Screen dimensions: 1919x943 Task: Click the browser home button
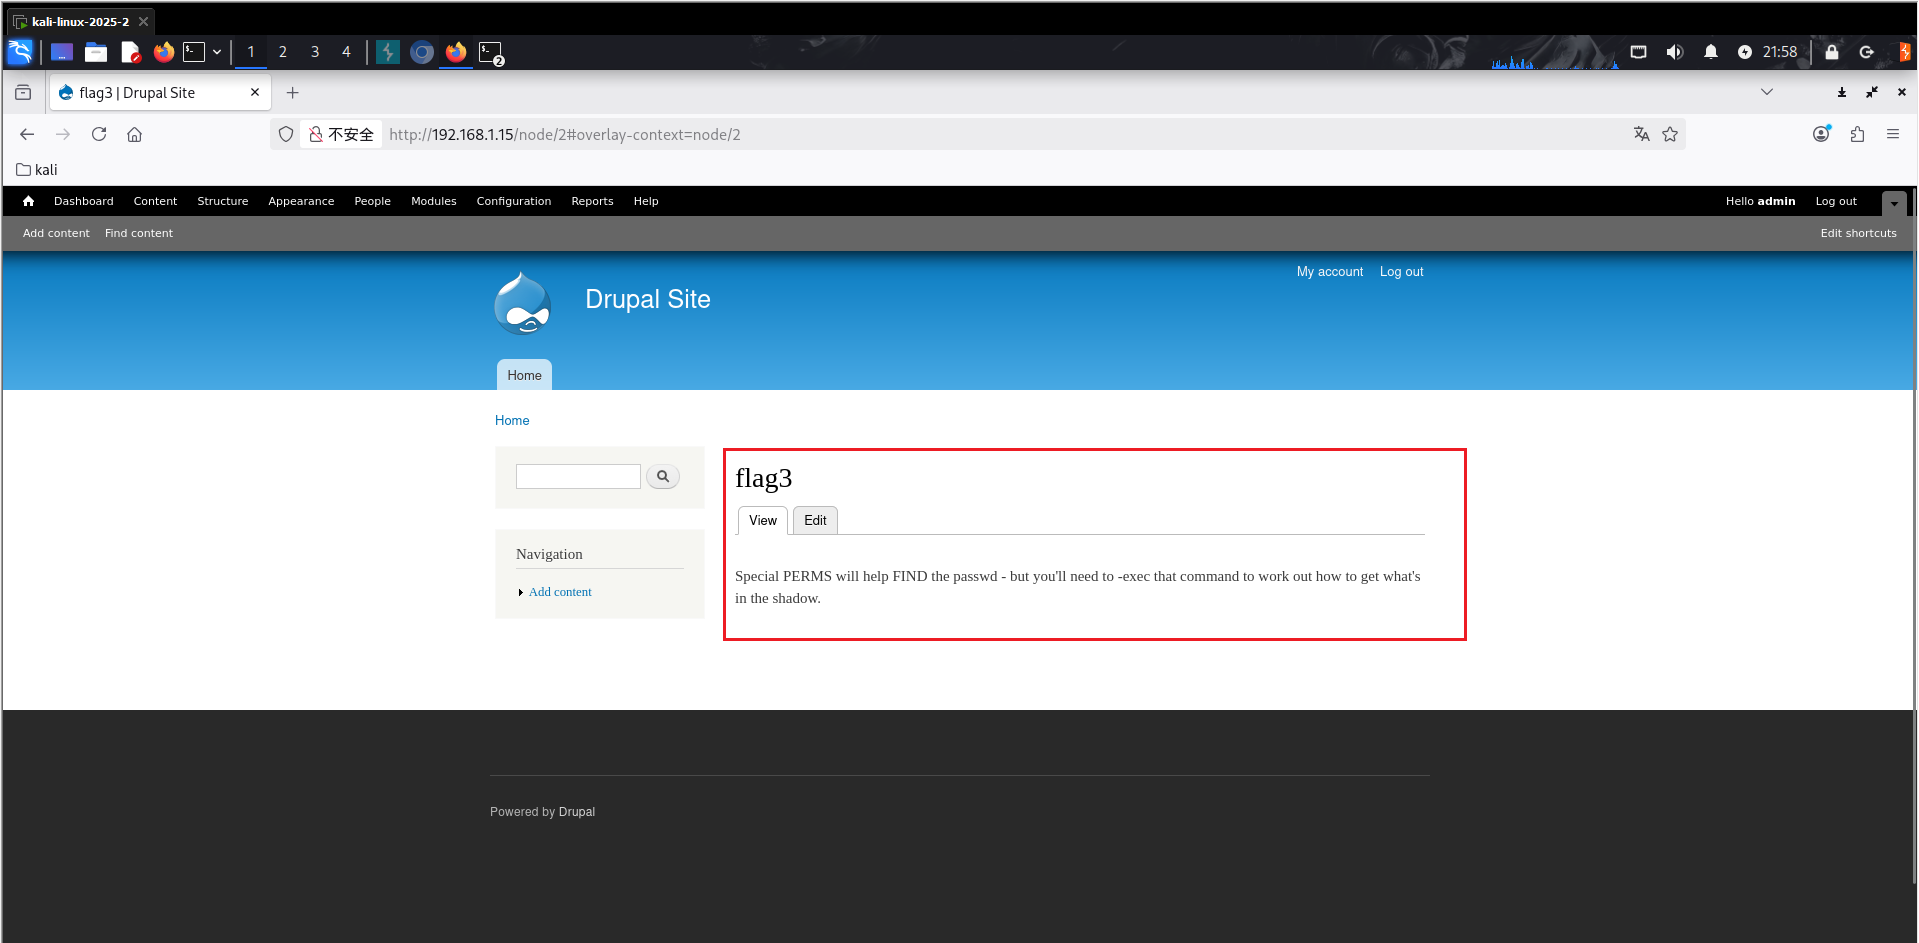[134, 134]
